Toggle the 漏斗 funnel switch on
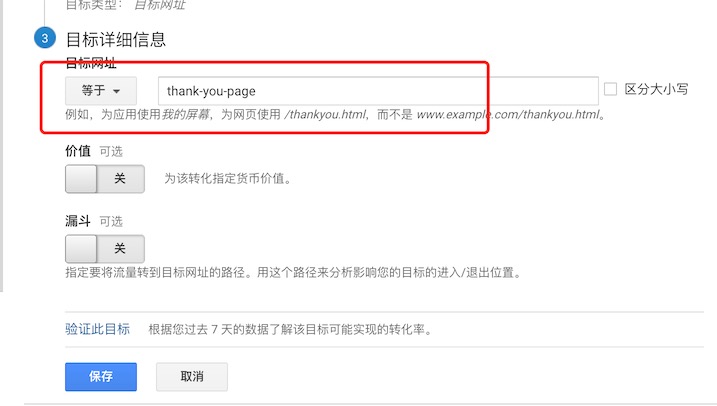 click(105, 249)
